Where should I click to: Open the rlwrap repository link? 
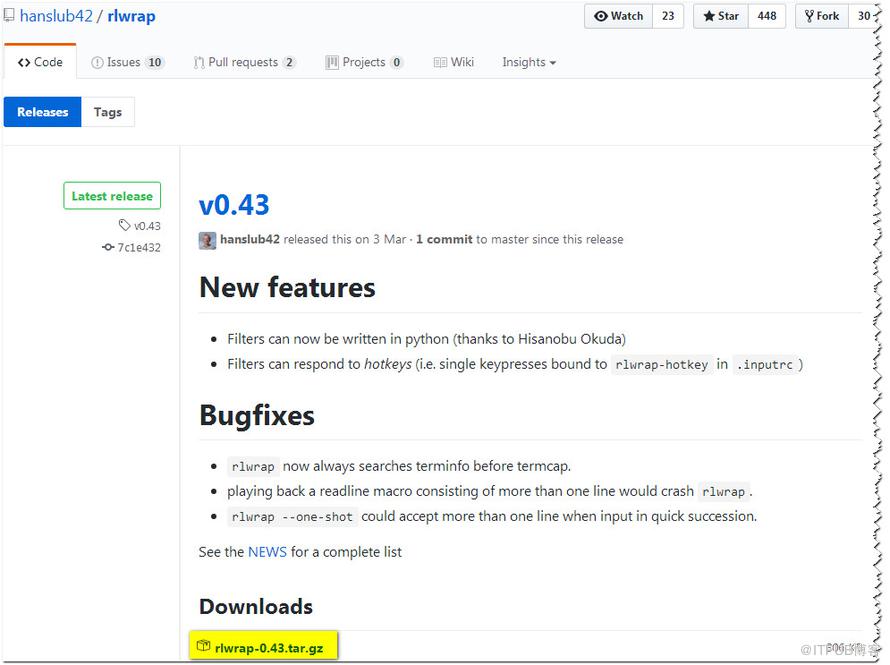[x=131, y=16]
